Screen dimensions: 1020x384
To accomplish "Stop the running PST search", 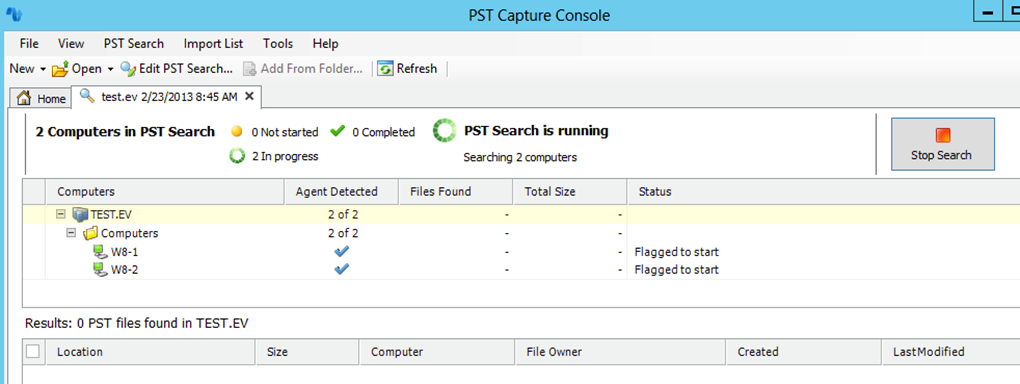I will [942, 144].
